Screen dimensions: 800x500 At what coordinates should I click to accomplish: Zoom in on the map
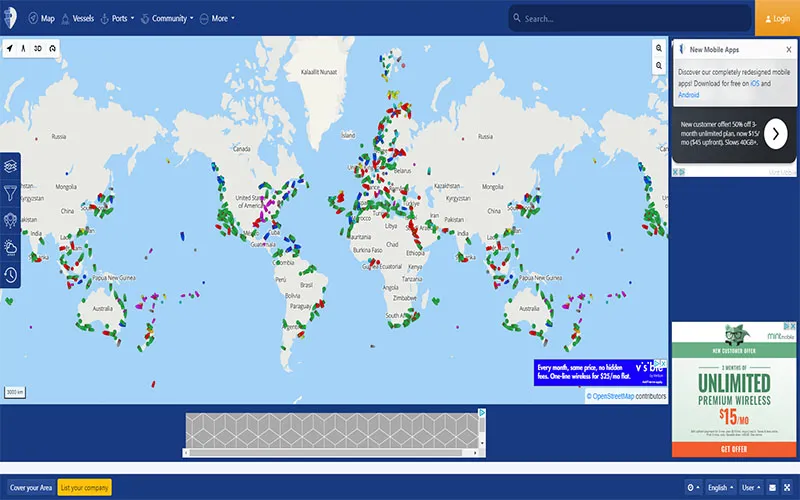pos(659,48)
